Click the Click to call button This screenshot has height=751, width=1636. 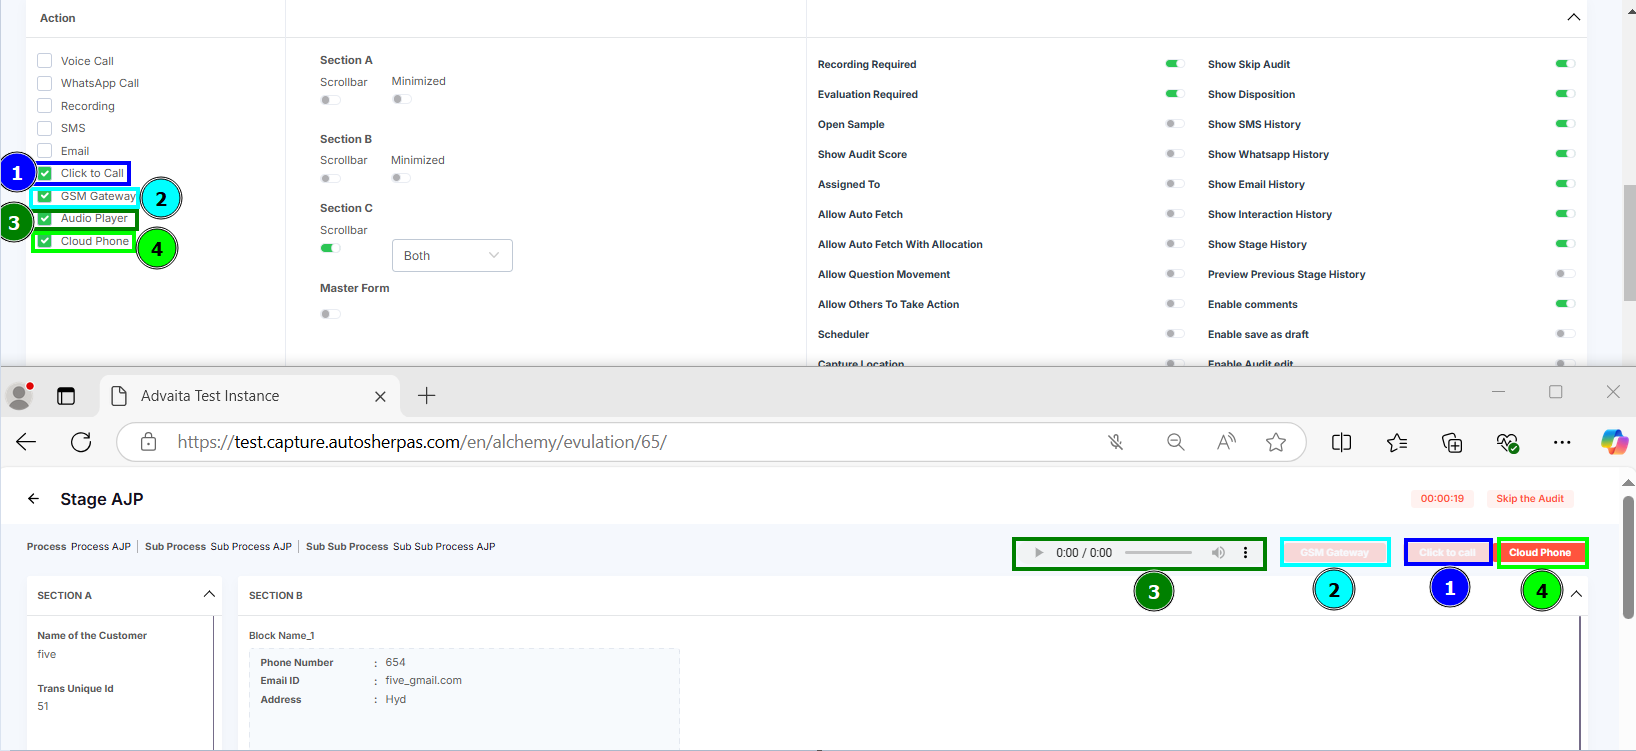pyautogui.click(x=1447, y=552)
